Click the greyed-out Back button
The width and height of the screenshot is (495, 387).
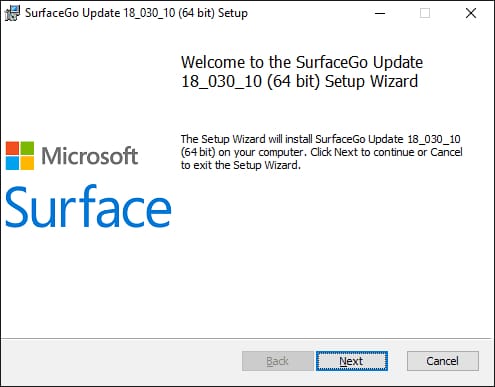(278, 361)
